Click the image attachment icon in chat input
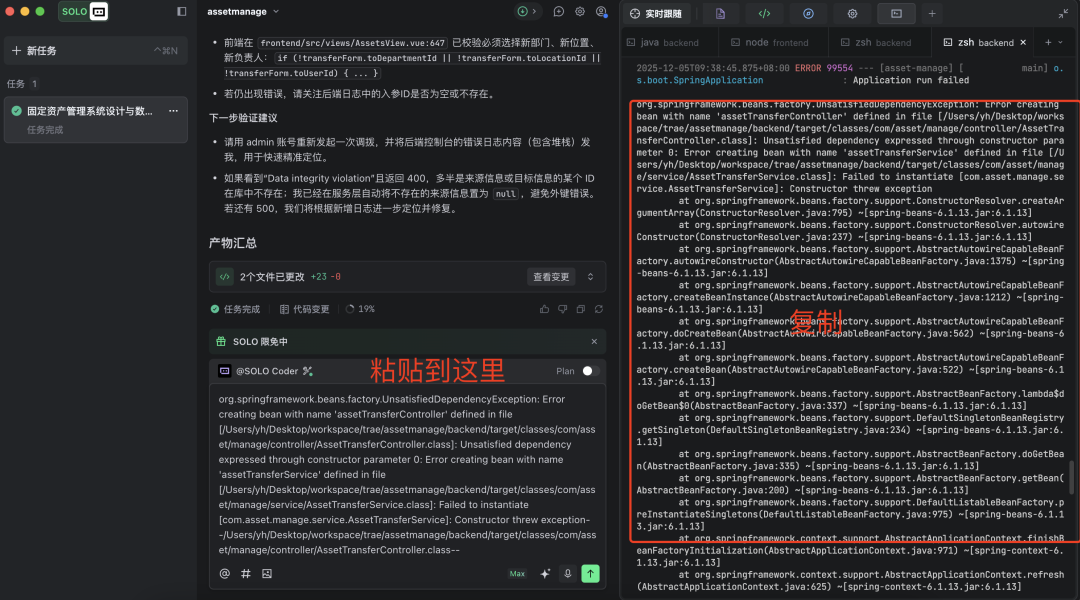1080x600 pixels. (x=266, y=573)
